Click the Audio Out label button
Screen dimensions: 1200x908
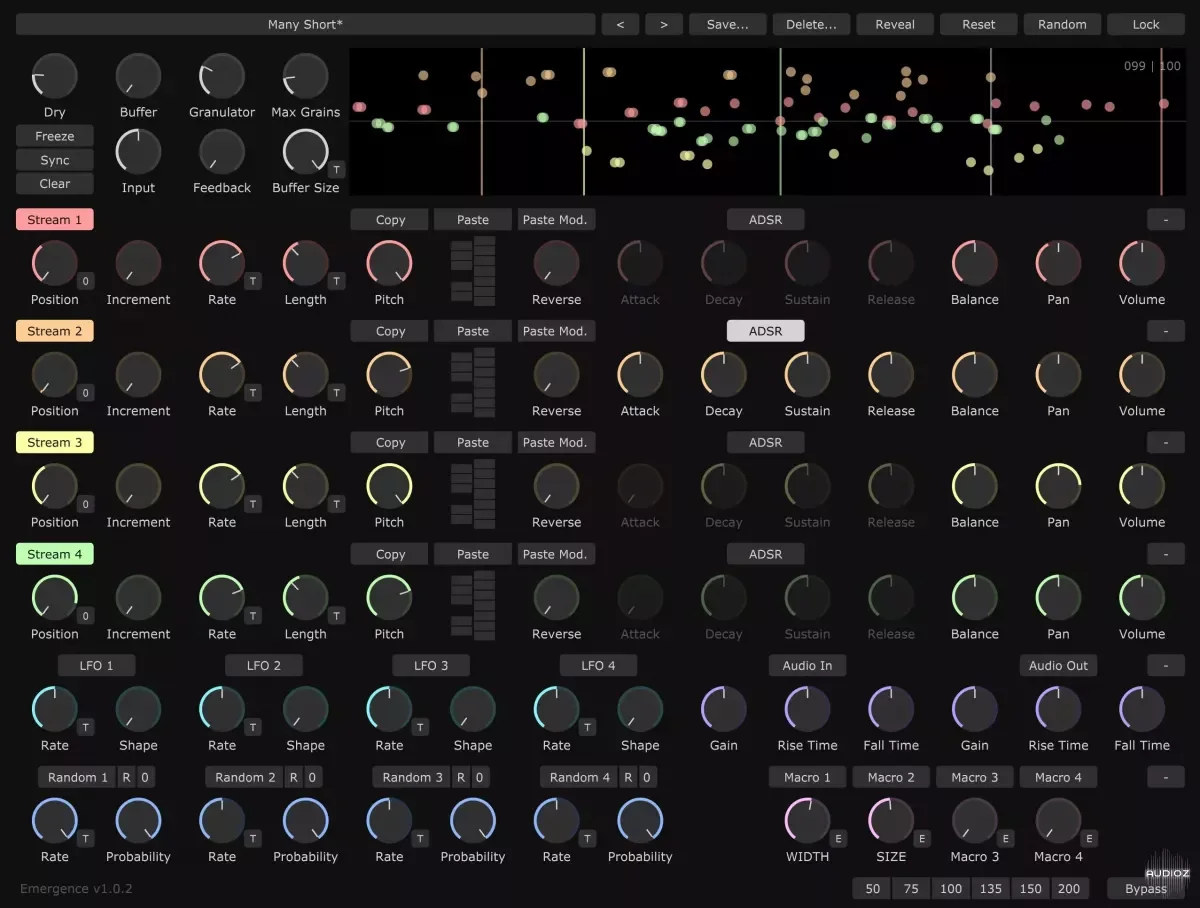[1059, 665]
